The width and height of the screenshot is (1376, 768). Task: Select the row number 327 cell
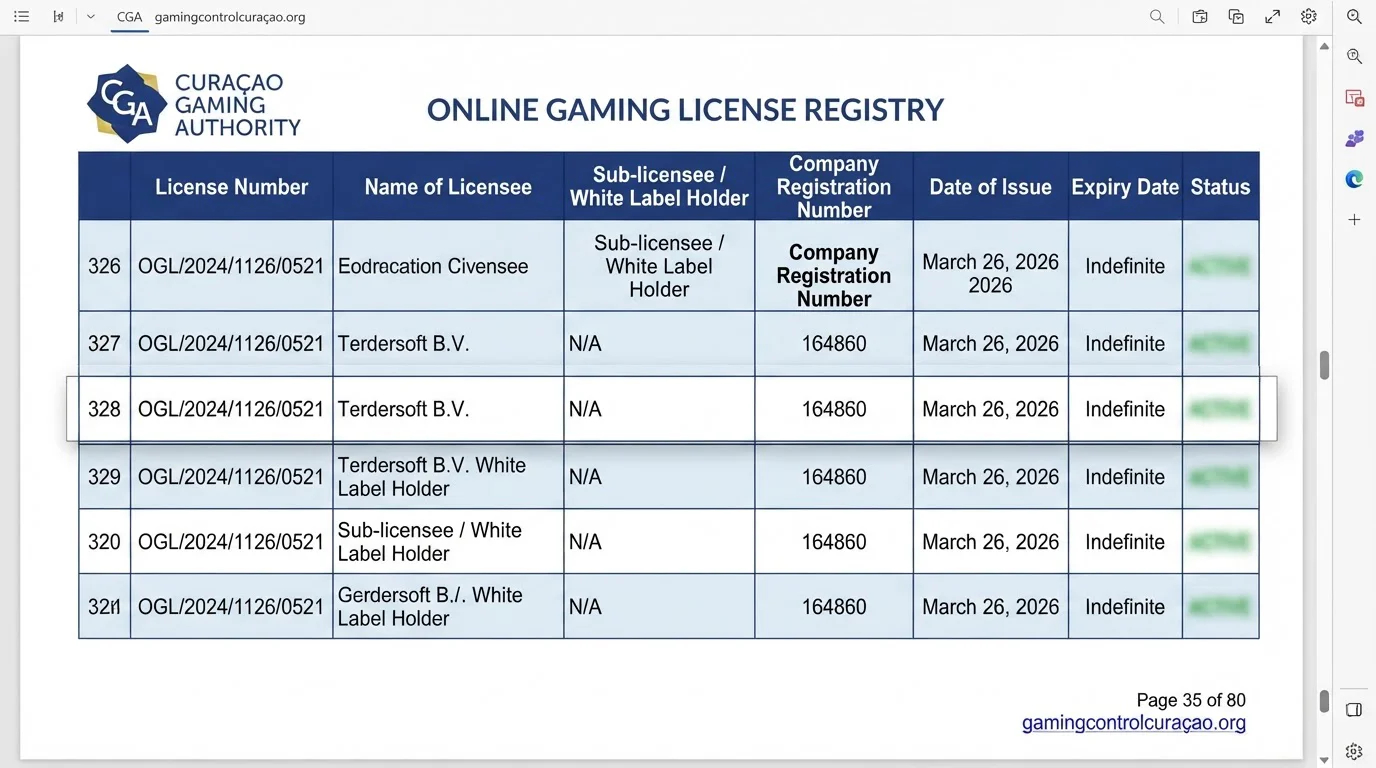point(104,344)
